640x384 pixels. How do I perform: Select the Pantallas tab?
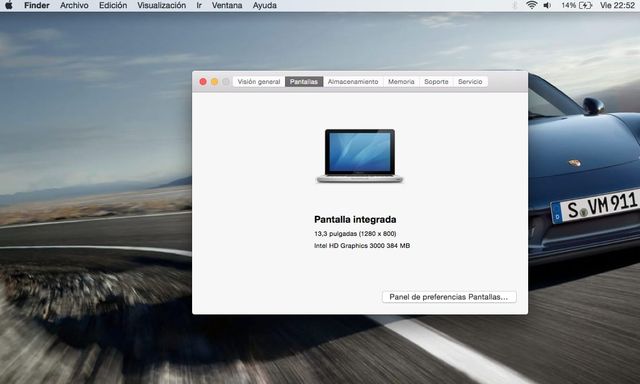point(304,82)
